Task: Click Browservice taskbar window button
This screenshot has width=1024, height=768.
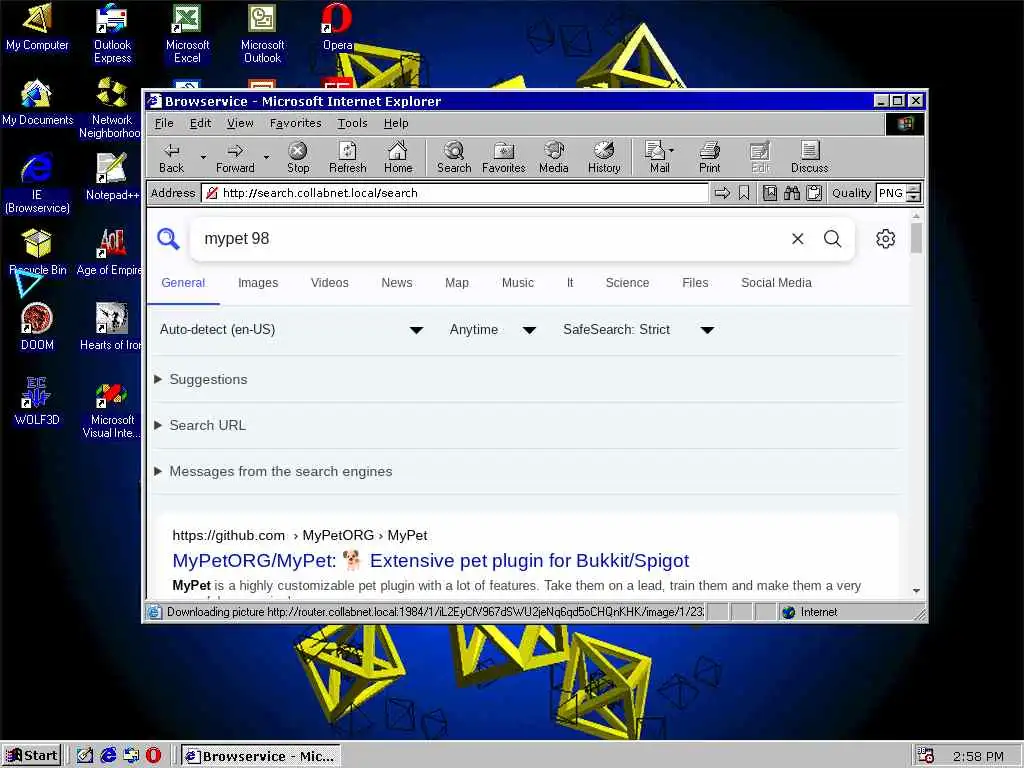Action: pyautogui.click(x=261, y=756)
